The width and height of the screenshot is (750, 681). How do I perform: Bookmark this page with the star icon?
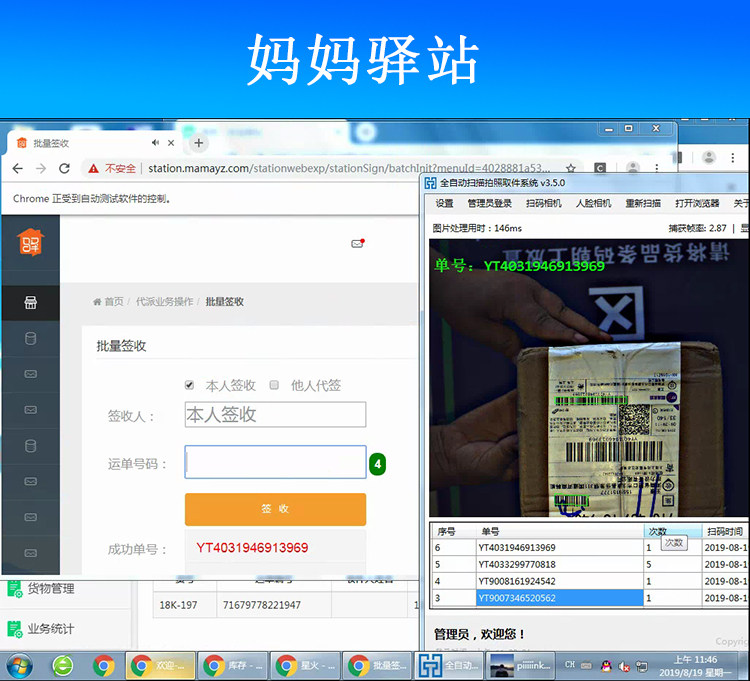tap(571, 168)
